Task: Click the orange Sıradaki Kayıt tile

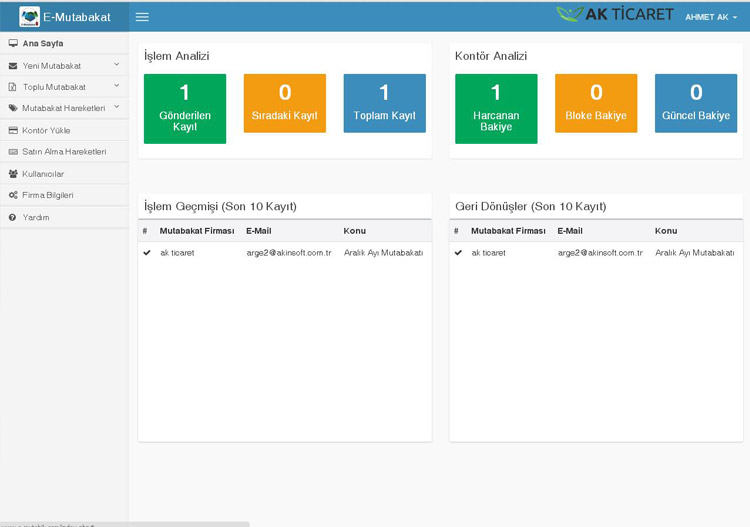Action: pyautogui.click(x=285, y=104)
